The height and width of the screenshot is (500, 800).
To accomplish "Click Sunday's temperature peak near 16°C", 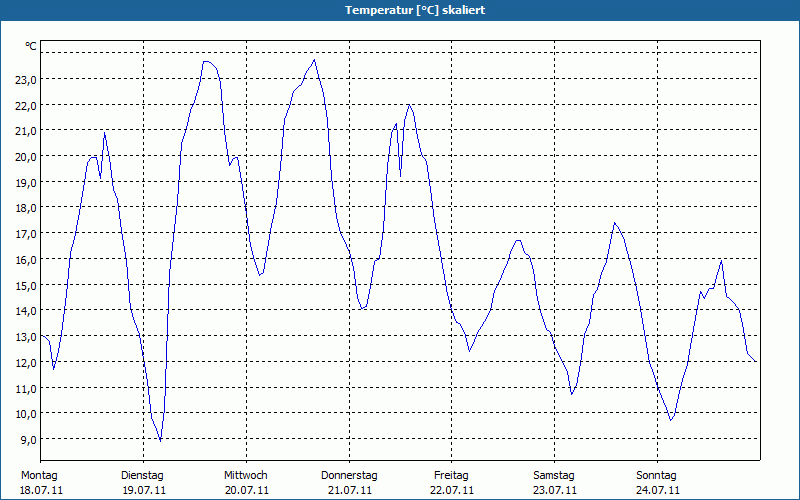I will [721, 261].
